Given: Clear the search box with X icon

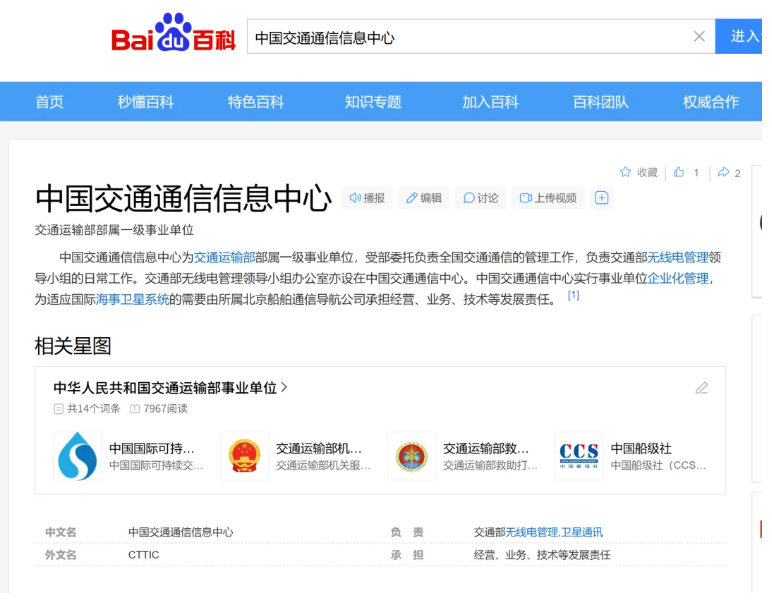Looking at the screenshot, I should (x=699, y=36).
